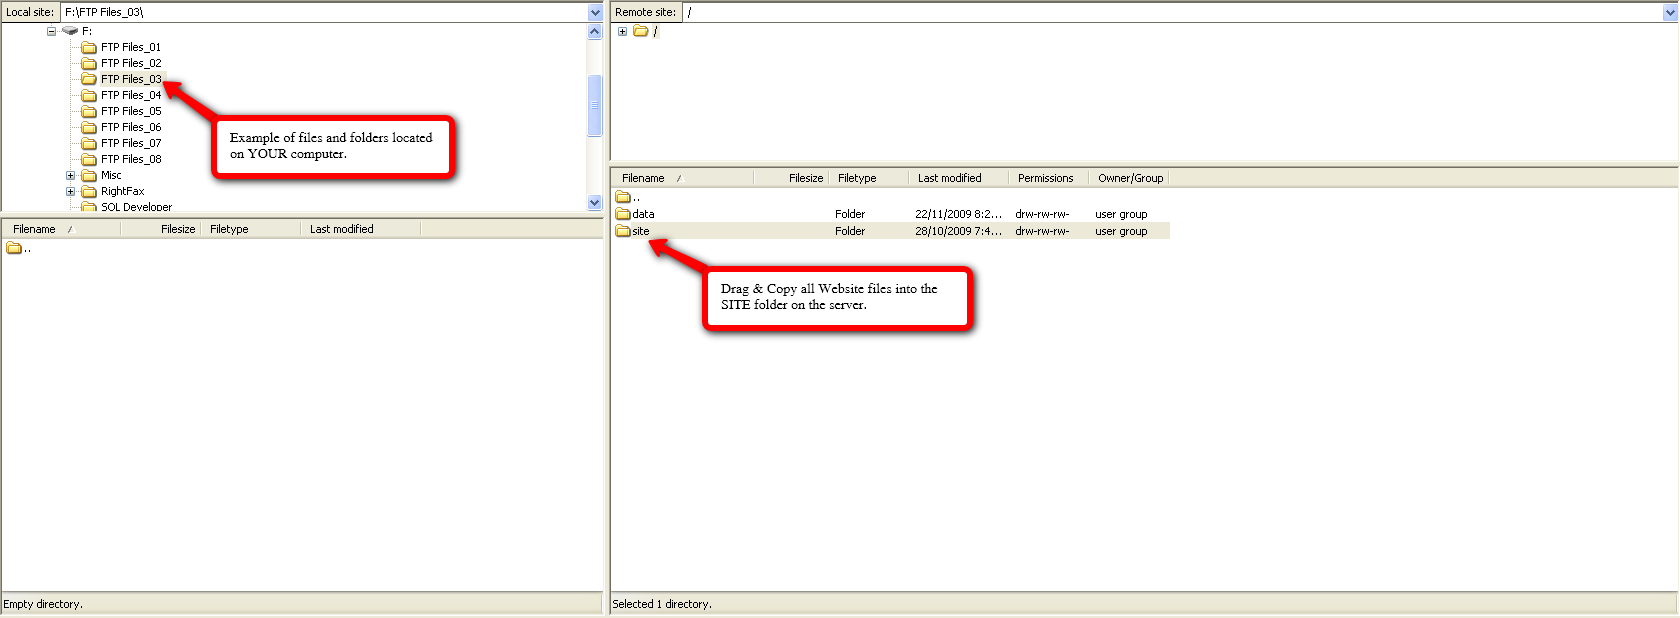This screenshot has height=618, width=1680.
Task: Select the site folder icon on remote
Action: click(623, 231)
